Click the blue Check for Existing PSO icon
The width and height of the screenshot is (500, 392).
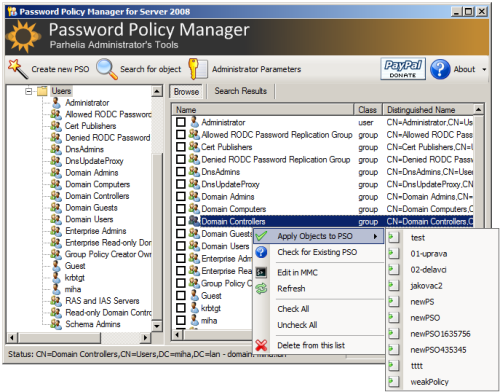click(261, 252)
